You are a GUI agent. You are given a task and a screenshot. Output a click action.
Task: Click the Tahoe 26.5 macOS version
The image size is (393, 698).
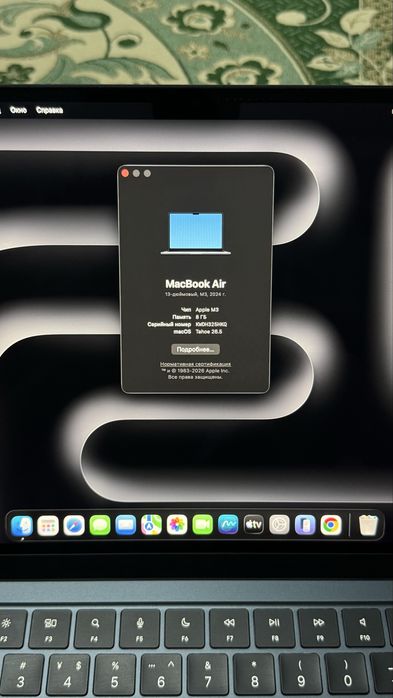click(x=209, y=332)
